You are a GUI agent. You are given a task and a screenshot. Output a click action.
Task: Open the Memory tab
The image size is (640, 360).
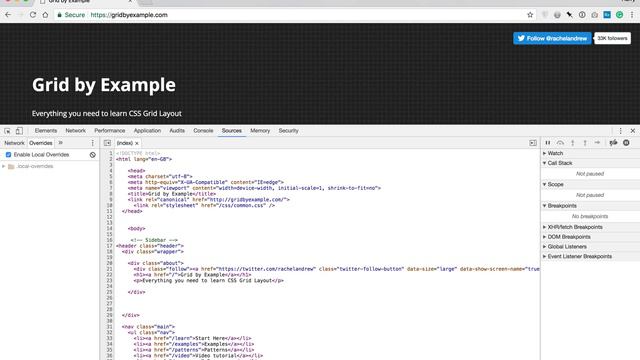tap(260, 131)
